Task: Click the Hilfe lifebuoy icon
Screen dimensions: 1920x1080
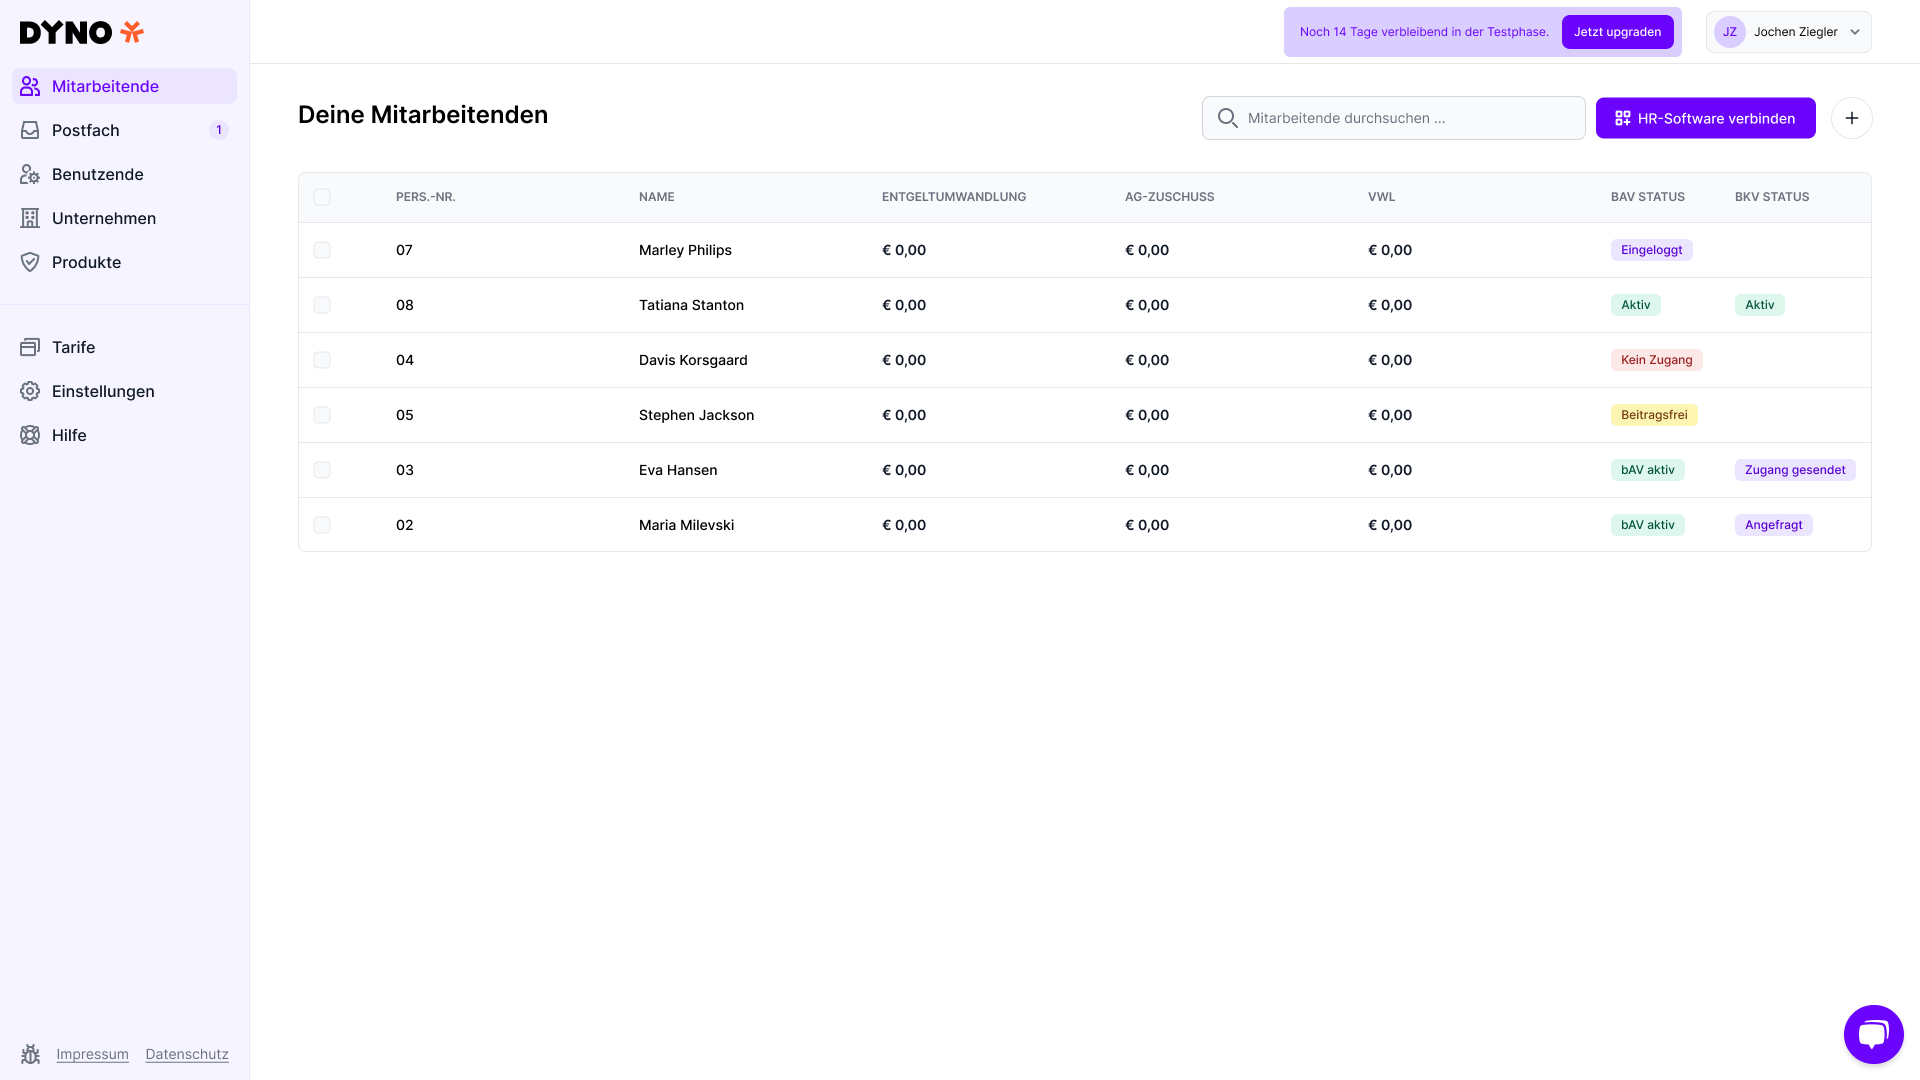Action: (30, 435)
